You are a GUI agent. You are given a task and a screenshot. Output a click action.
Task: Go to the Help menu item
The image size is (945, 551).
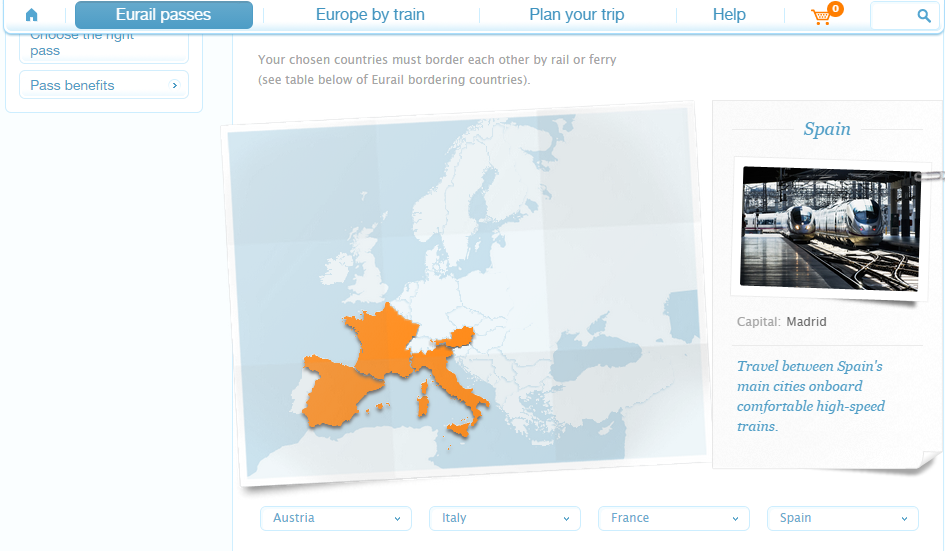click(x=729, y=15)
